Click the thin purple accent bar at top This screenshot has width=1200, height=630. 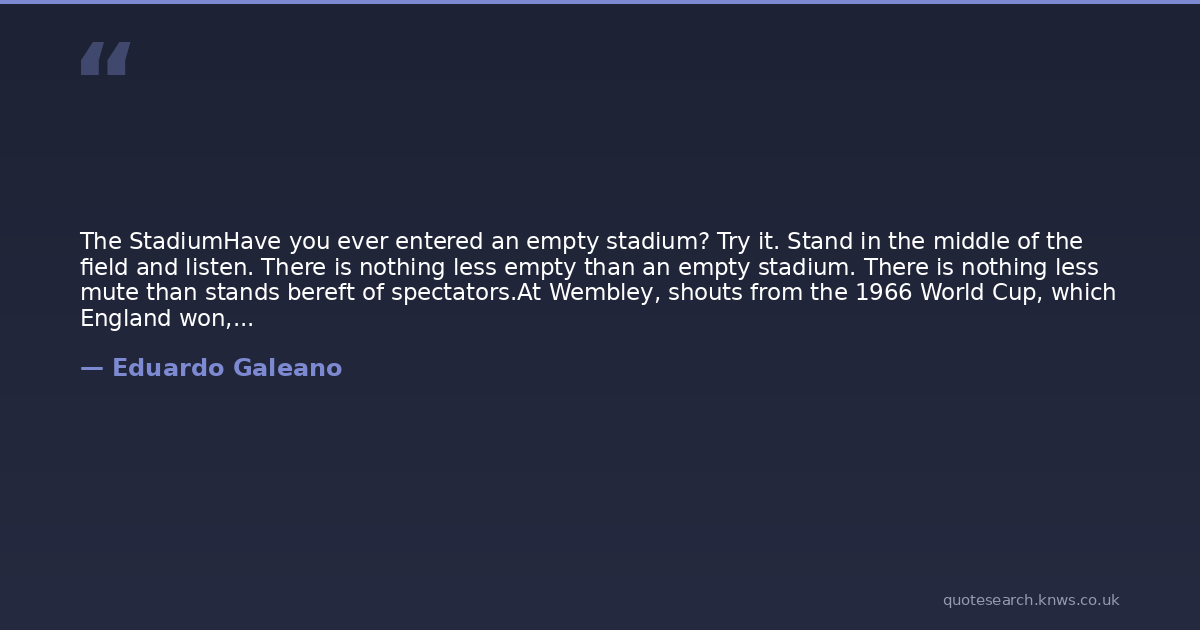click(600, 2)
